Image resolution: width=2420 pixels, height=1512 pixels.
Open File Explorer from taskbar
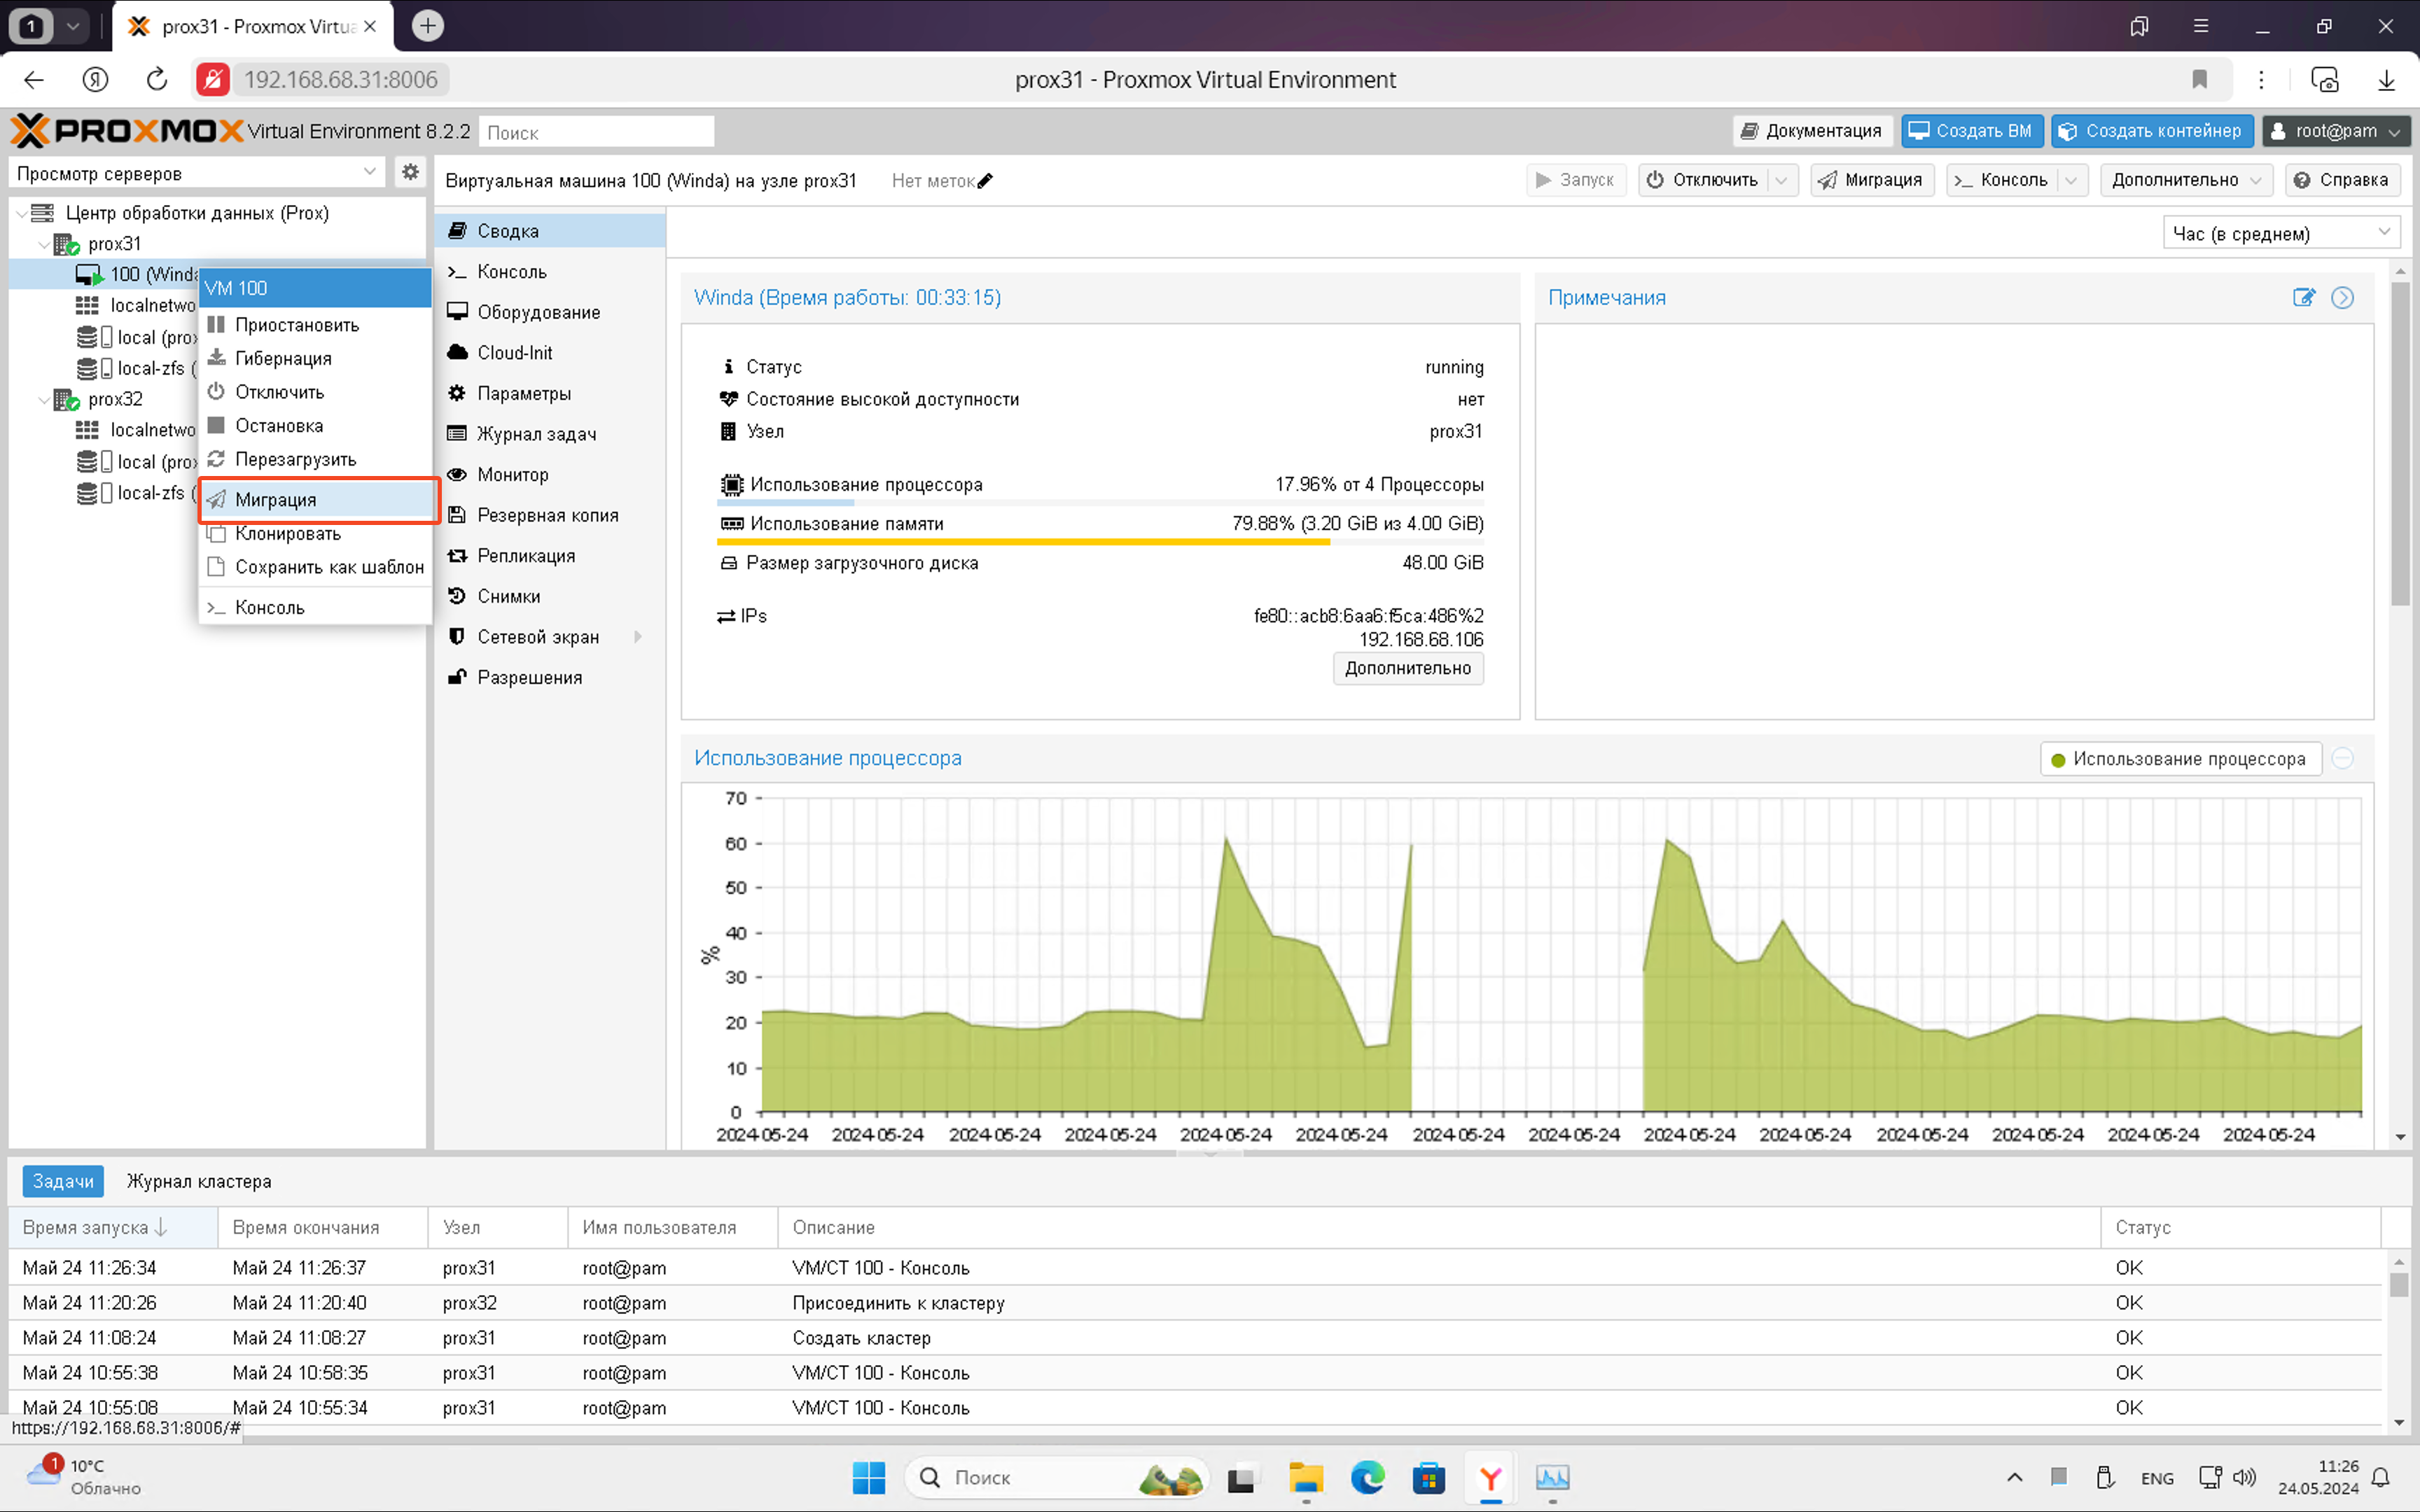pos(1306,1477)
